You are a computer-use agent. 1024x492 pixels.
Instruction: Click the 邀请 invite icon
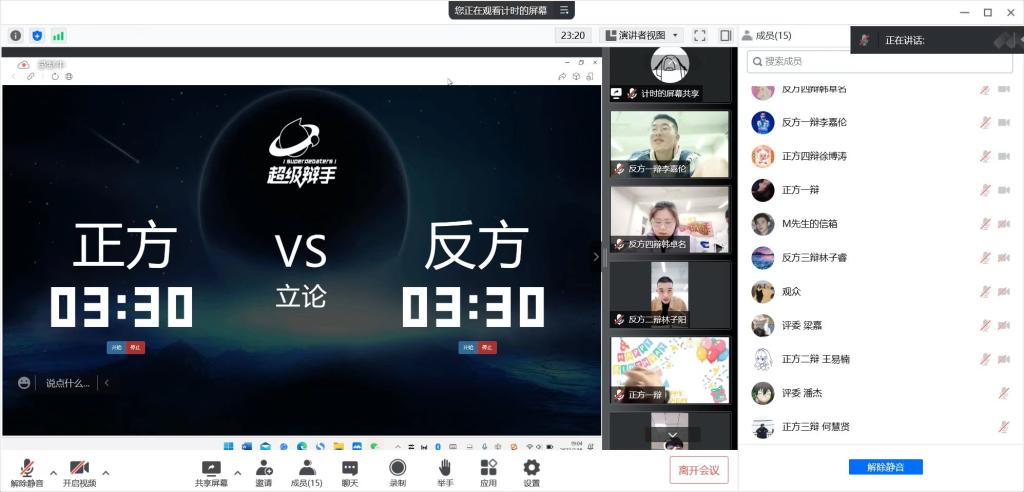click(x=264, y=468)
